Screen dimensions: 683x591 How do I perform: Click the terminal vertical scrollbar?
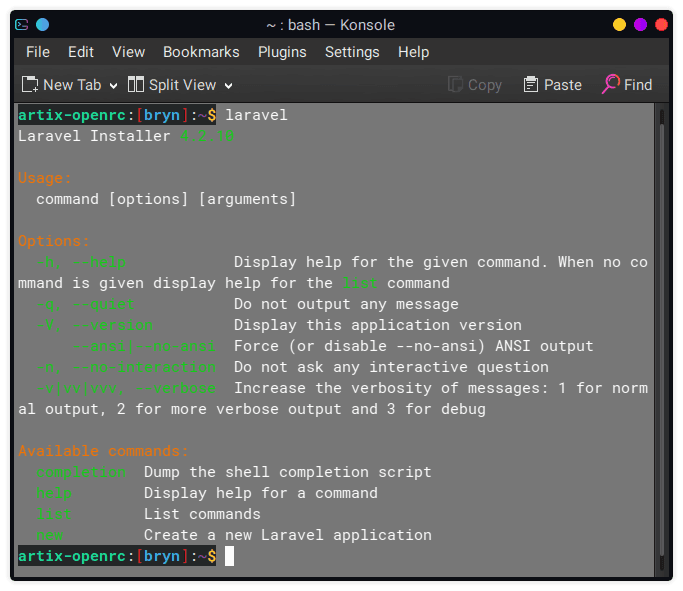[662, 340]
